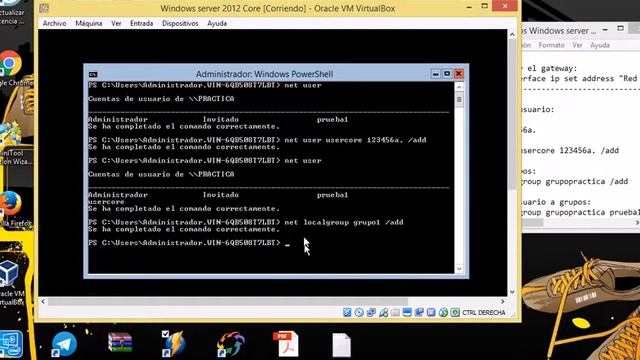The height and width of the screenshot is (360, 640).
Task: Click the 'net user usercore 123456a. /add' command in PowerShell
Action: [355, 140]
